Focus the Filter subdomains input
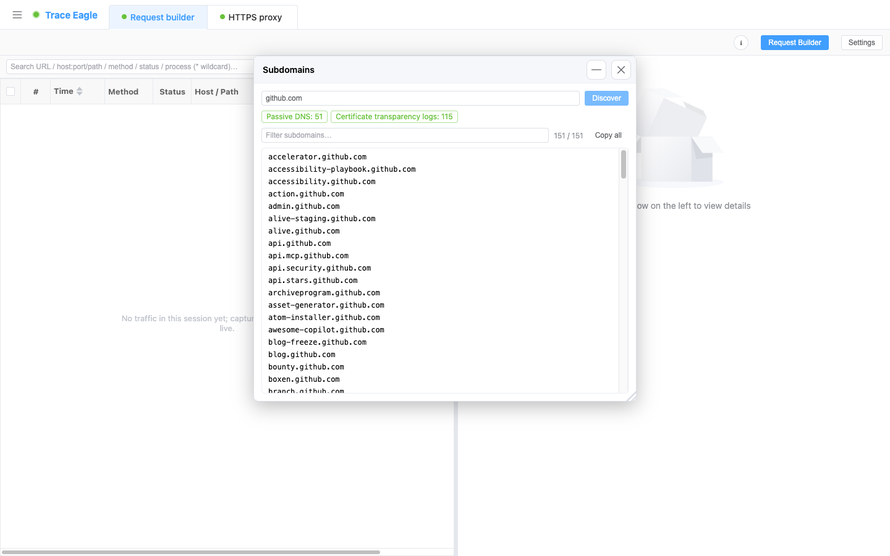 [405, 135]
